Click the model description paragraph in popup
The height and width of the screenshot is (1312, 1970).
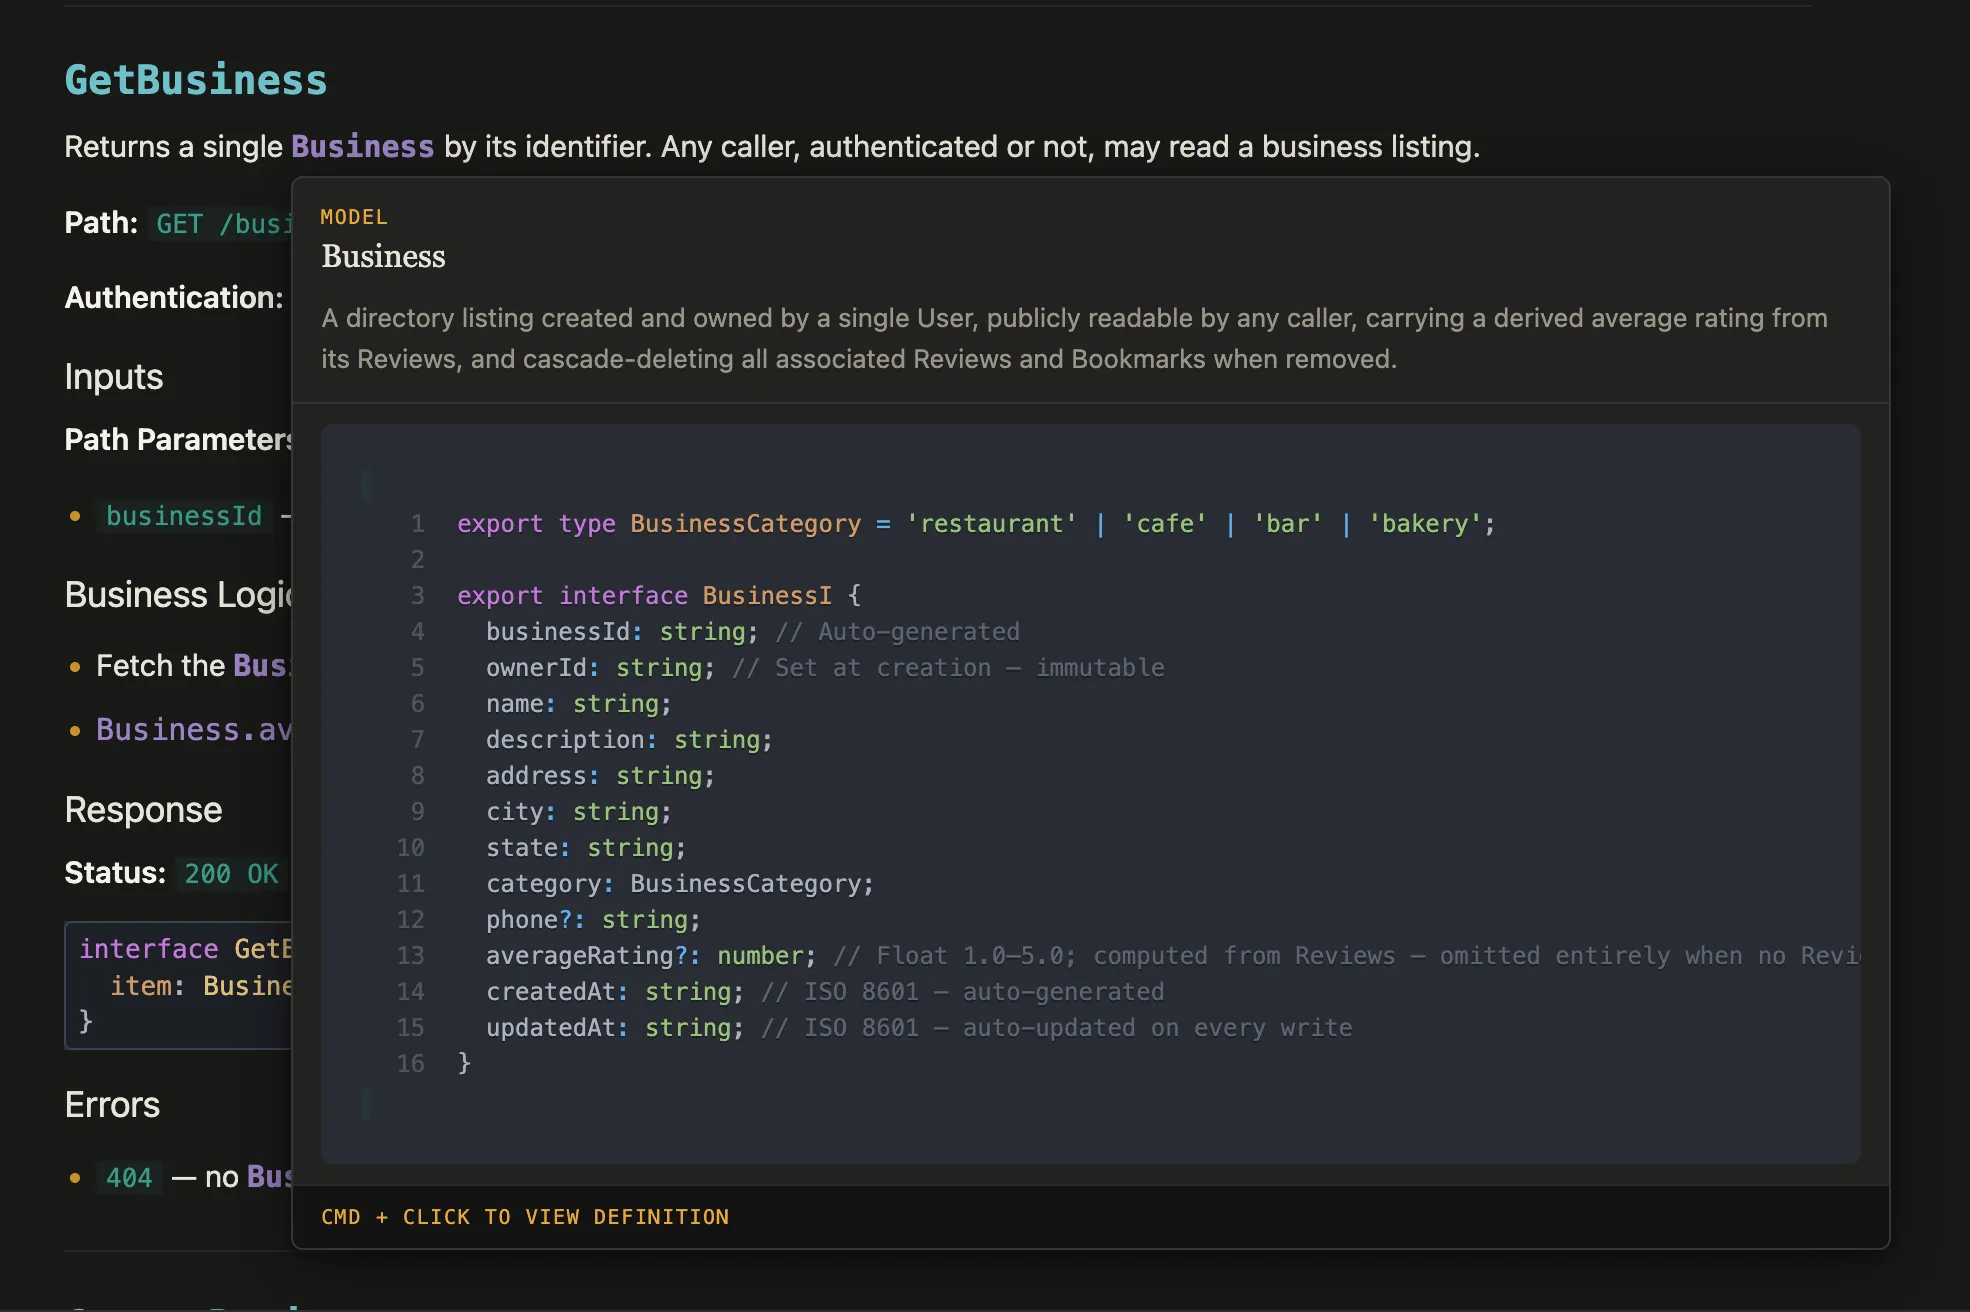[1074, 338]
